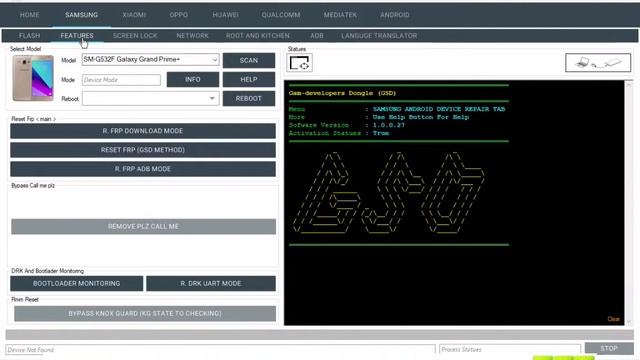Start BOOTLOADER MONITORING
Image resolution: width=640 pixels, height=360 pixels.
pyautogui.click(x=77, y=283)
